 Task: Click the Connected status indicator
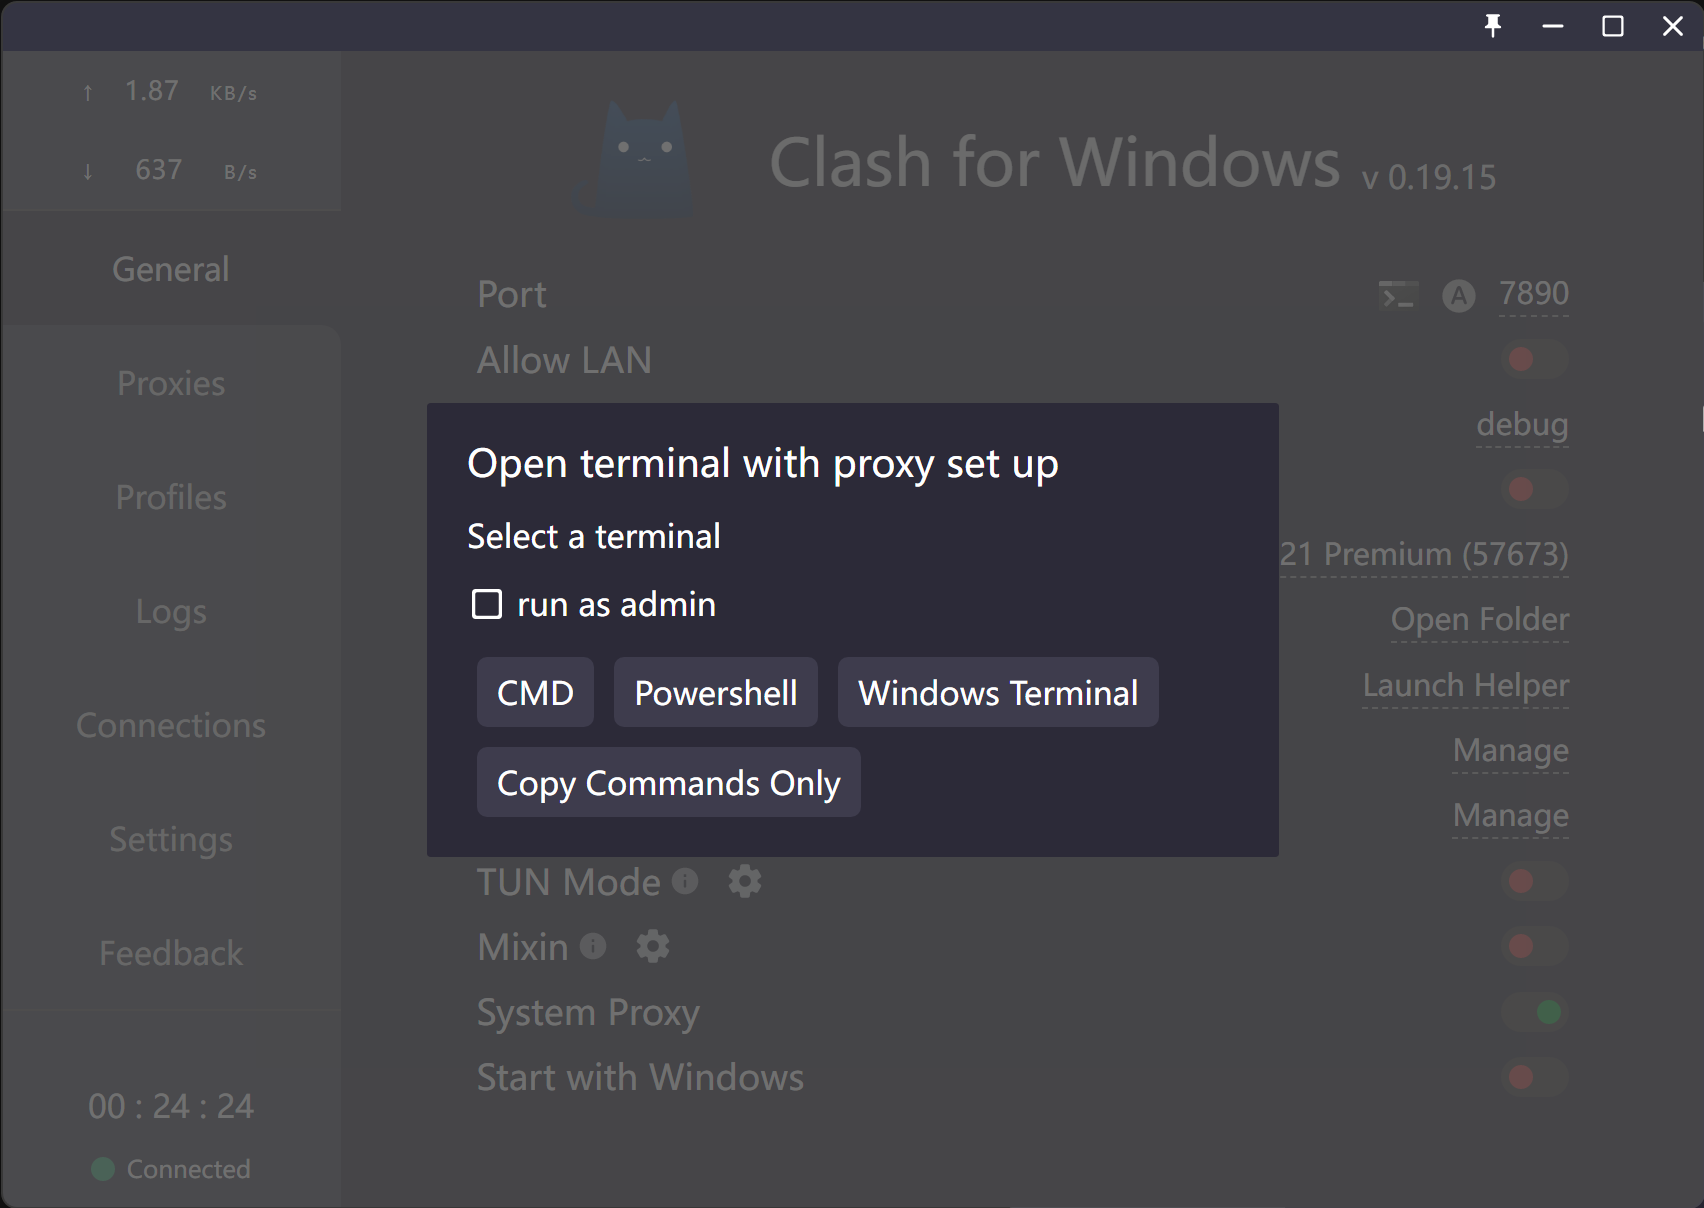pyautogui.click(x=171, y=1169)
